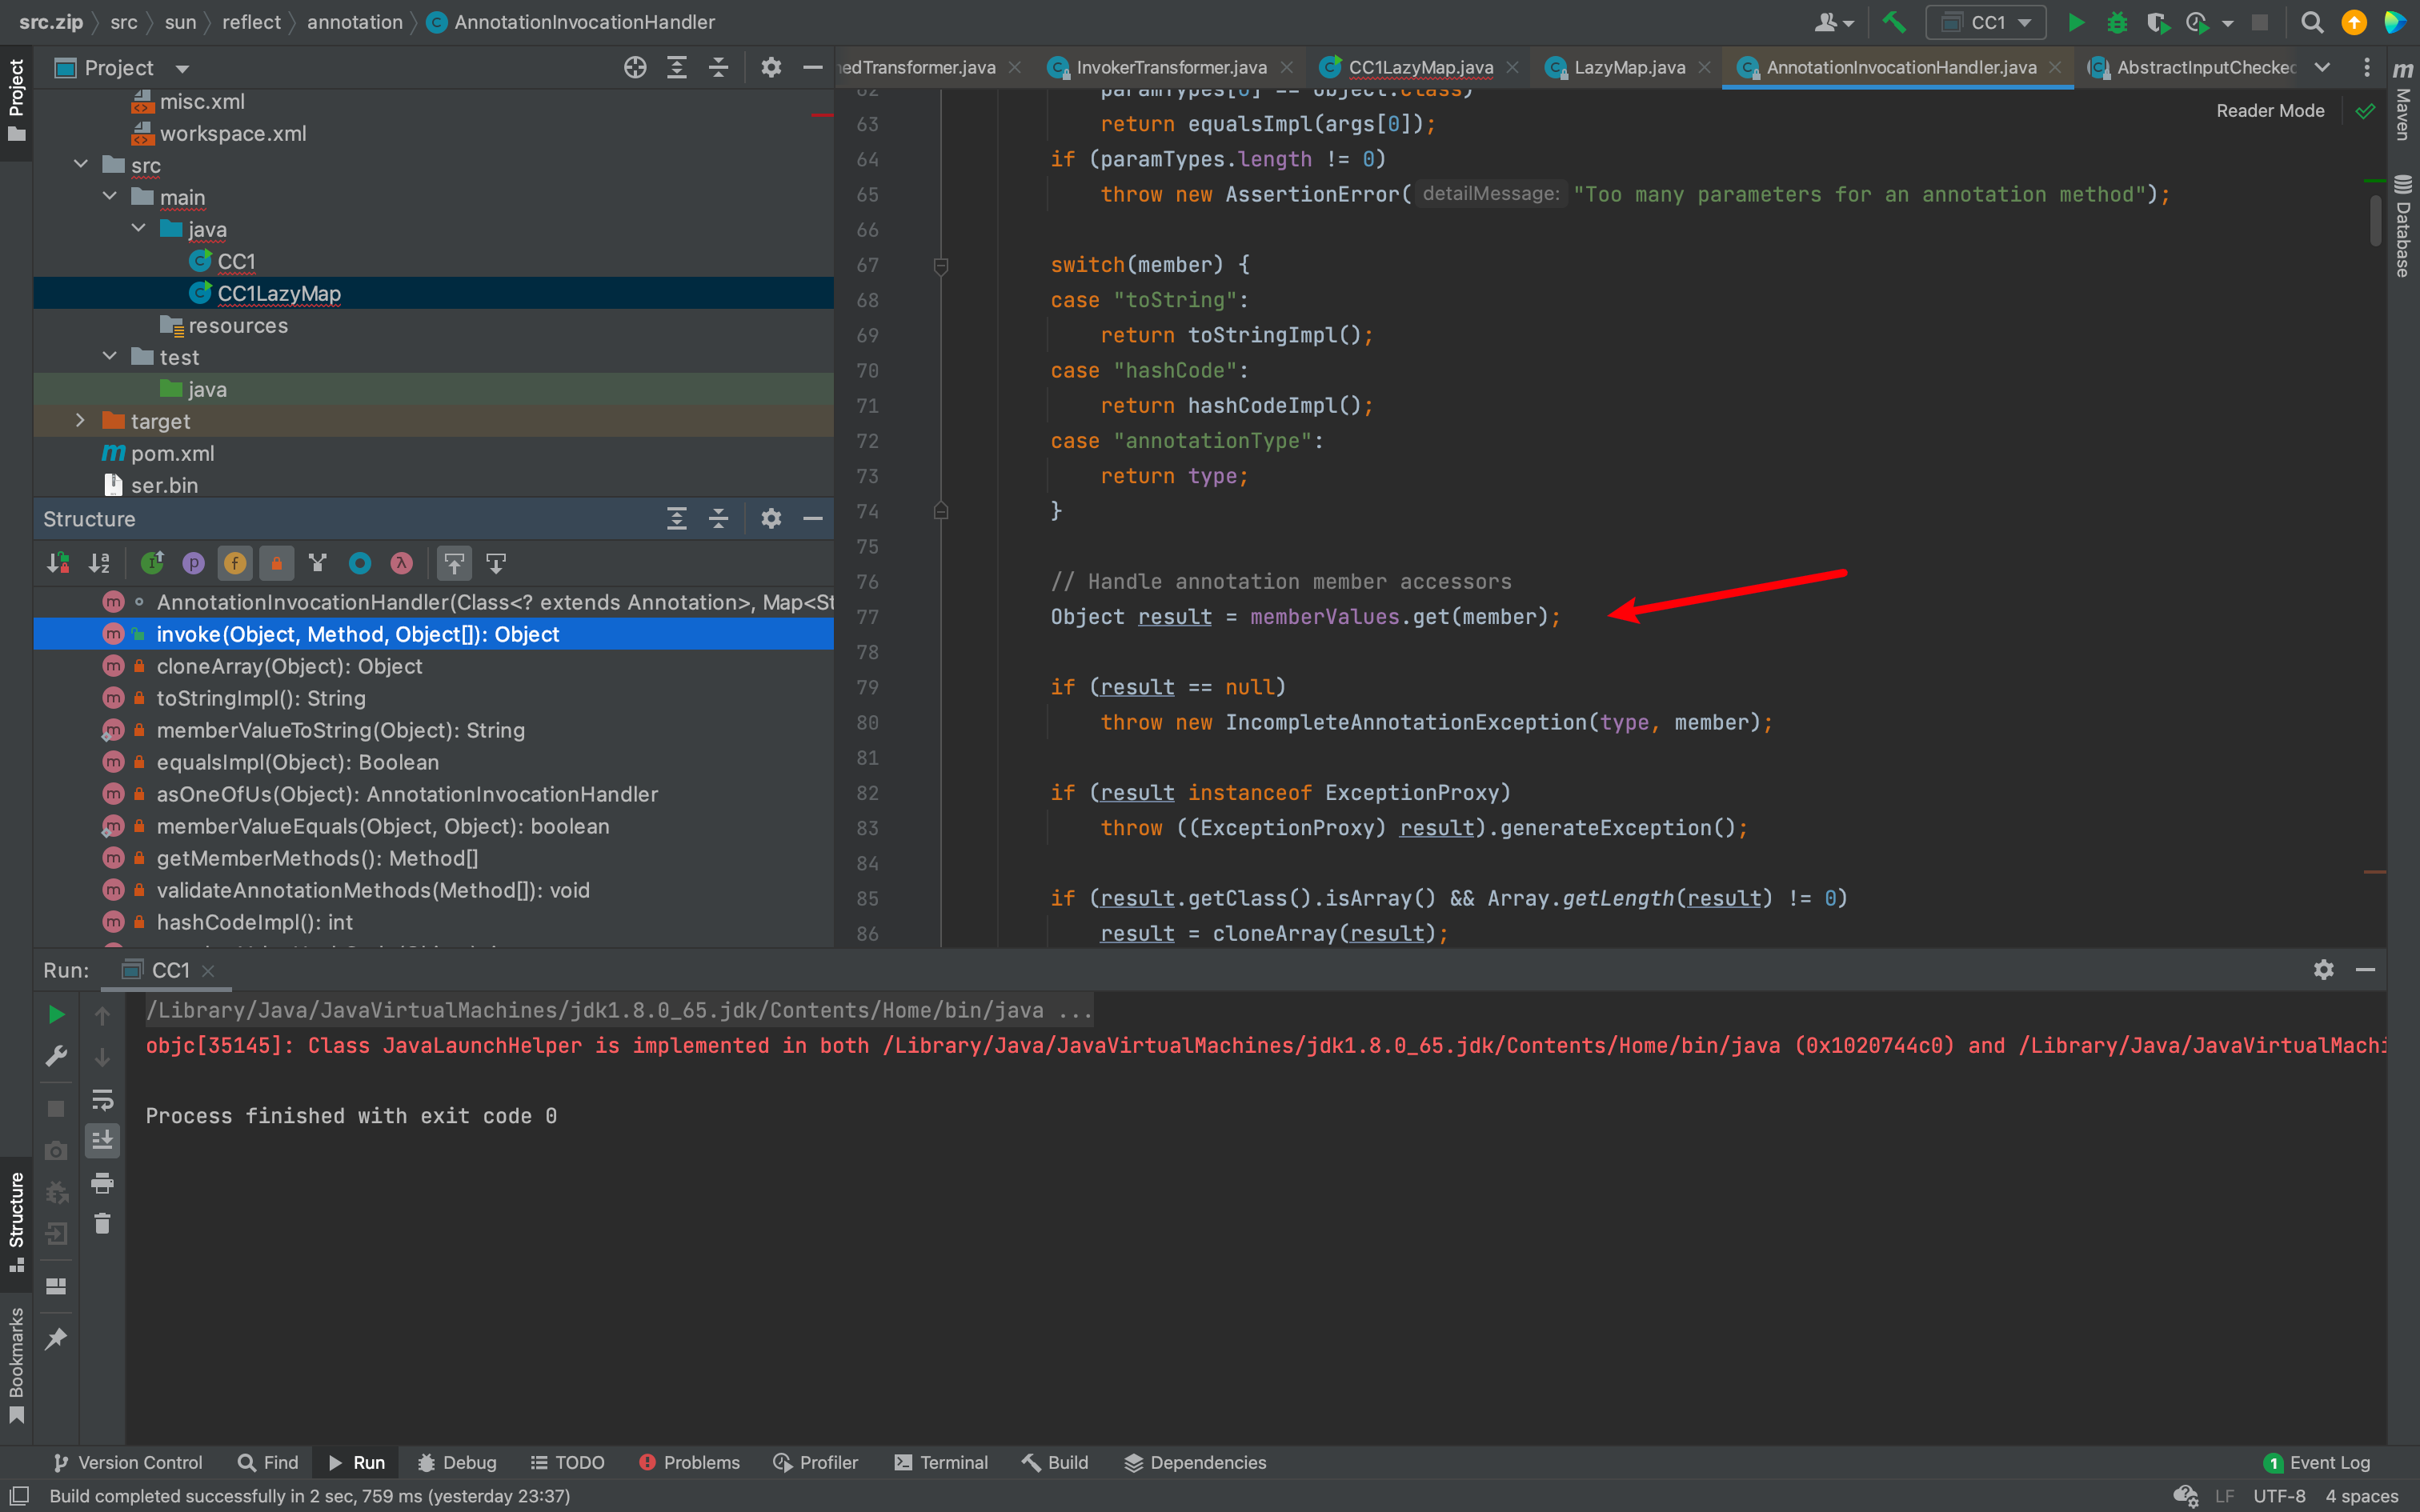Open Database tool window sidebar
This screenshot has width=2420, height=1512.
tap(2403, 226)
